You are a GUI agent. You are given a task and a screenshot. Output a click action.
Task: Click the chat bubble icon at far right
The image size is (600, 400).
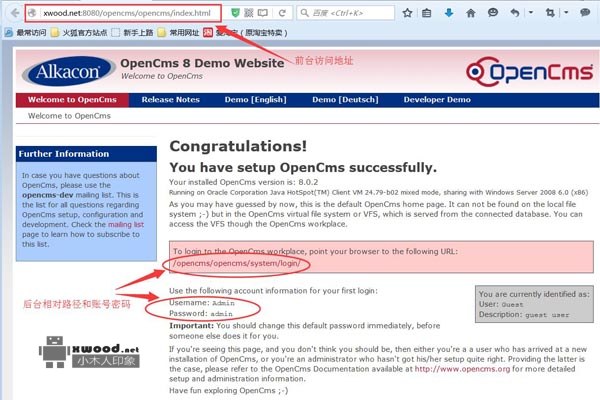tap(585, 13)
